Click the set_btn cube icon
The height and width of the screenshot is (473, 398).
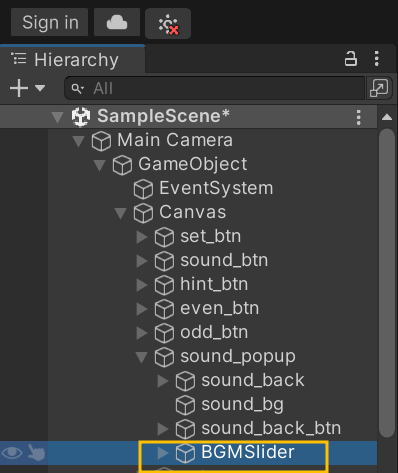point(164,237)
